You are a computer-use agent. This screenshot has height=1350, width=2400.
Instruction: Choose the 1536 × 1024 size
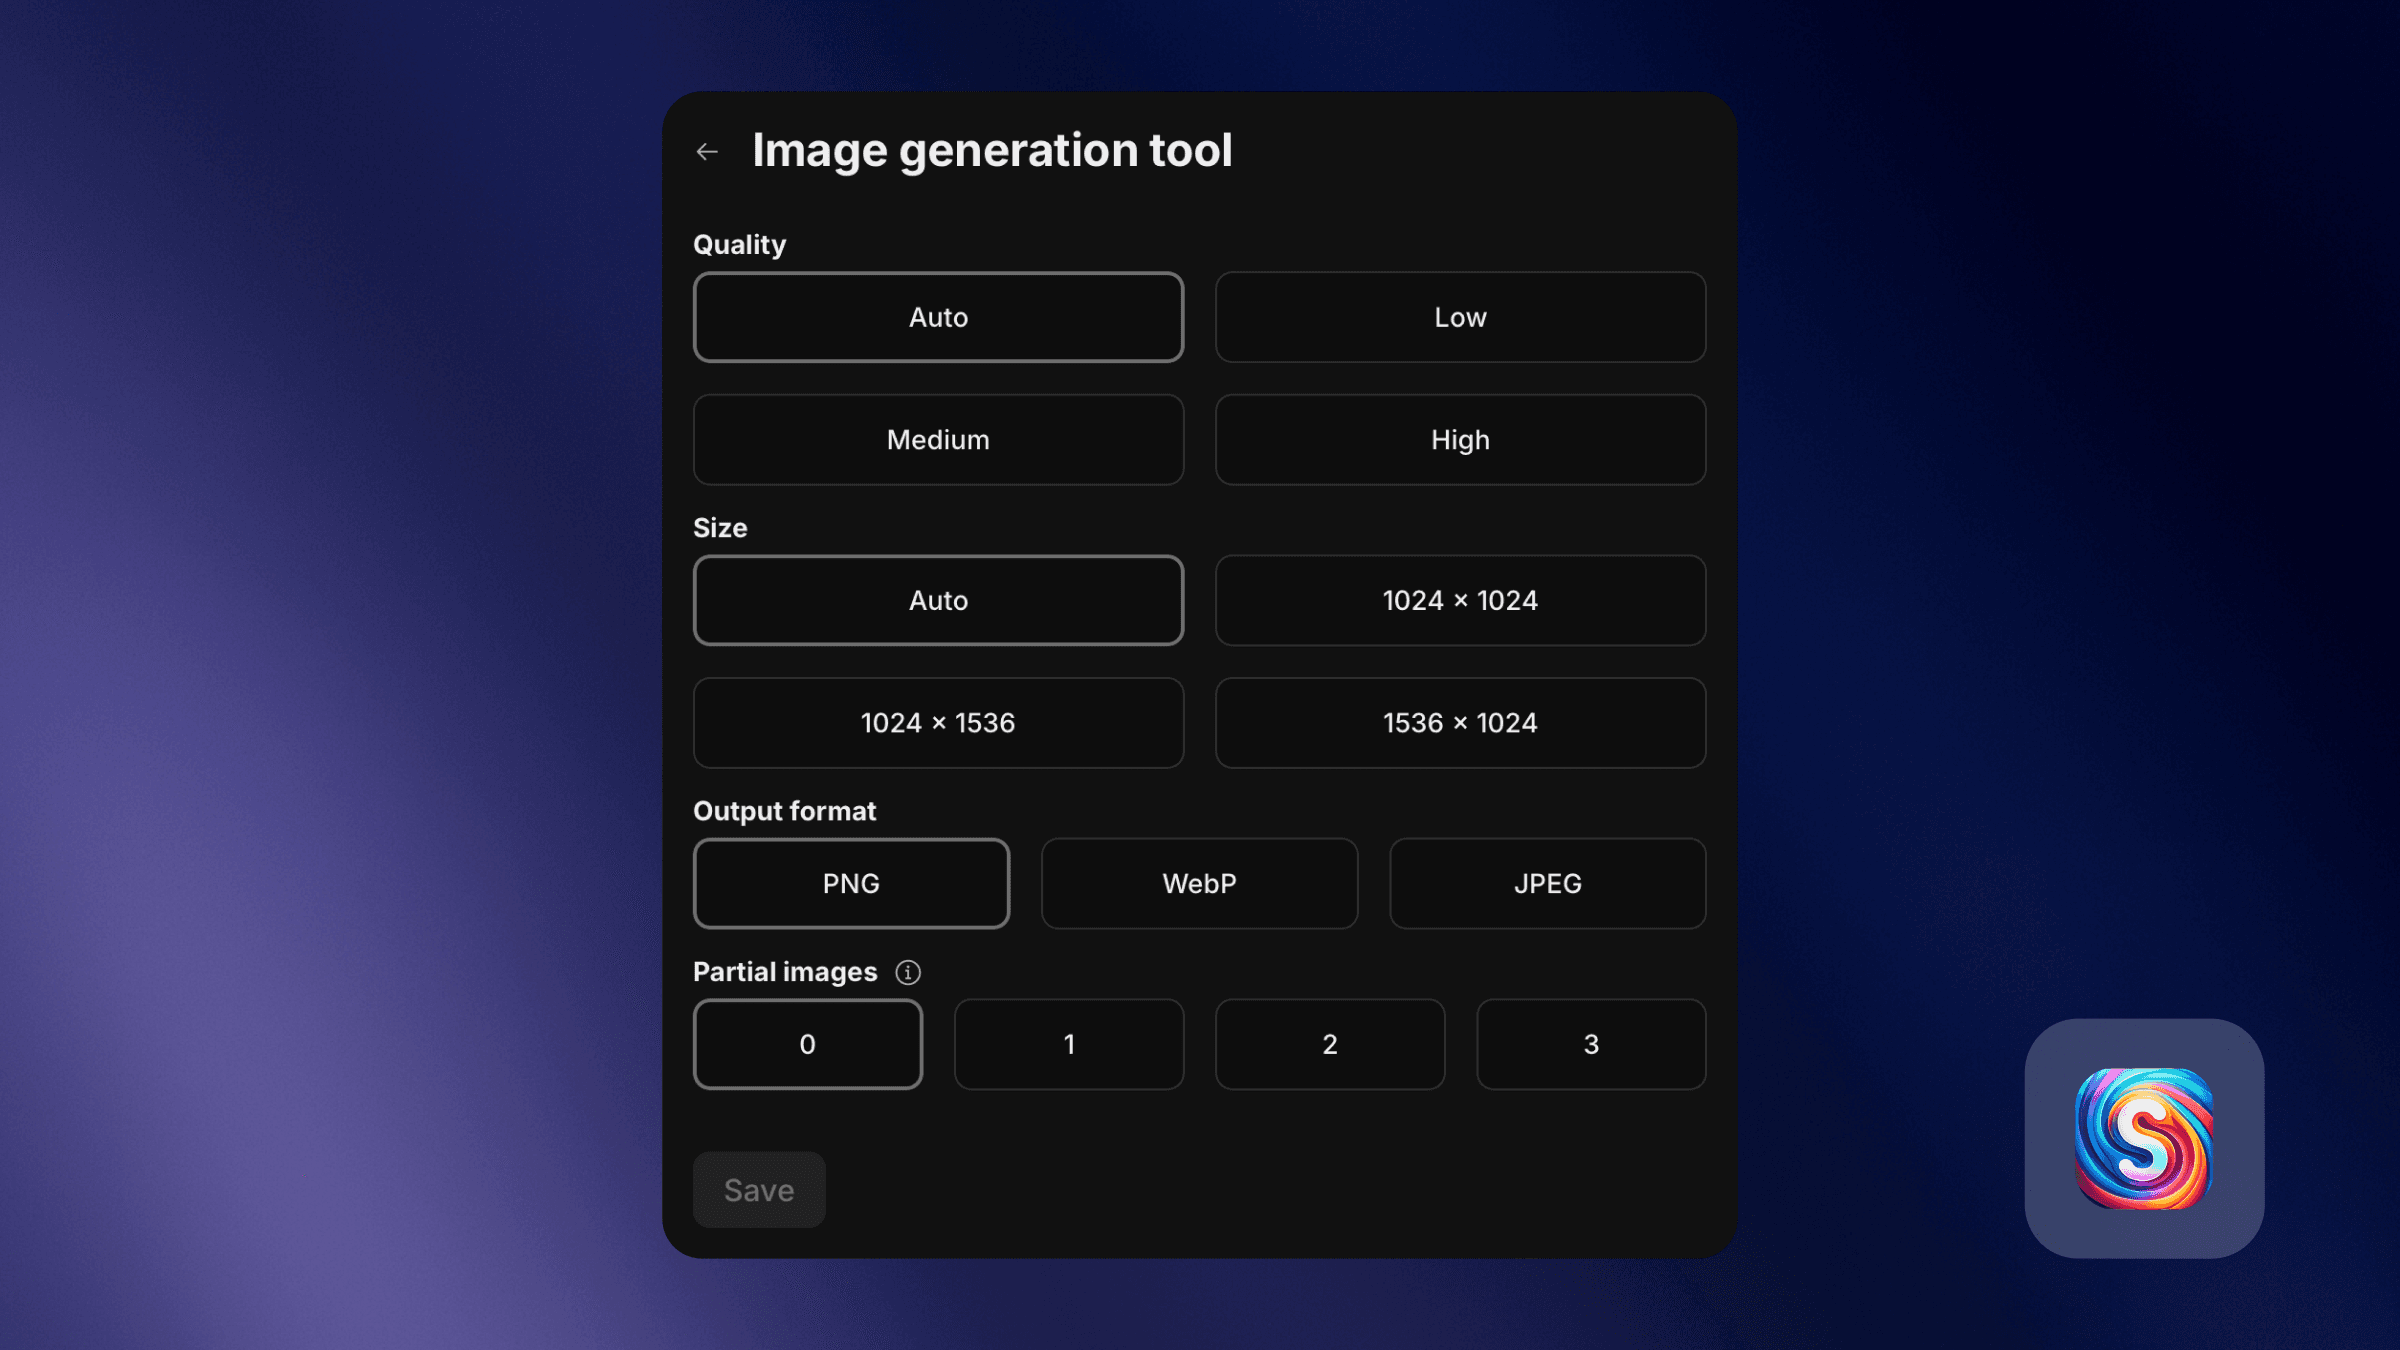pyautogui.click(x=1459, y=722)
